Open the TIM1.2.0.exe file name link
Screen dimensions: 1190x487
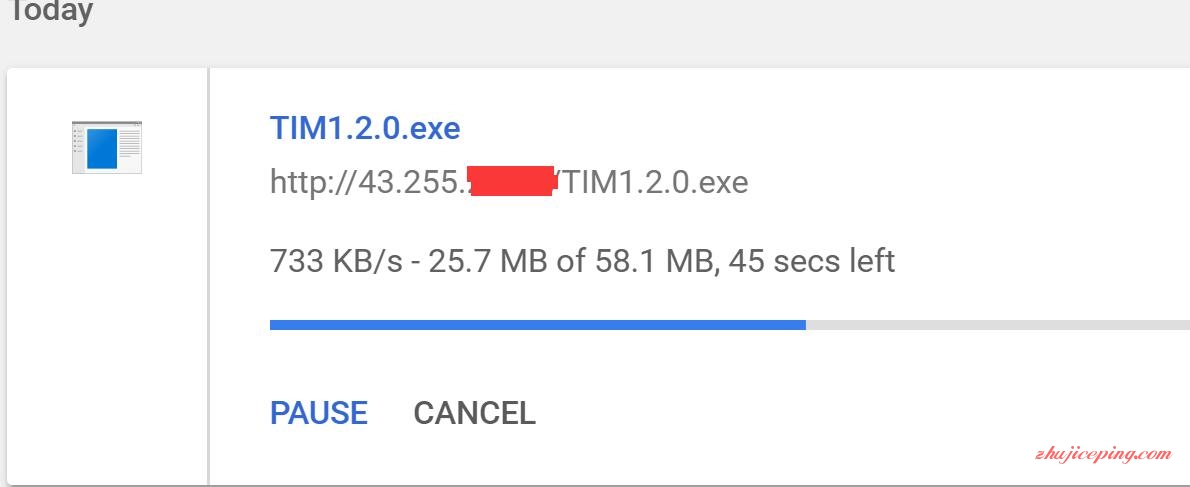coord(365,128)
